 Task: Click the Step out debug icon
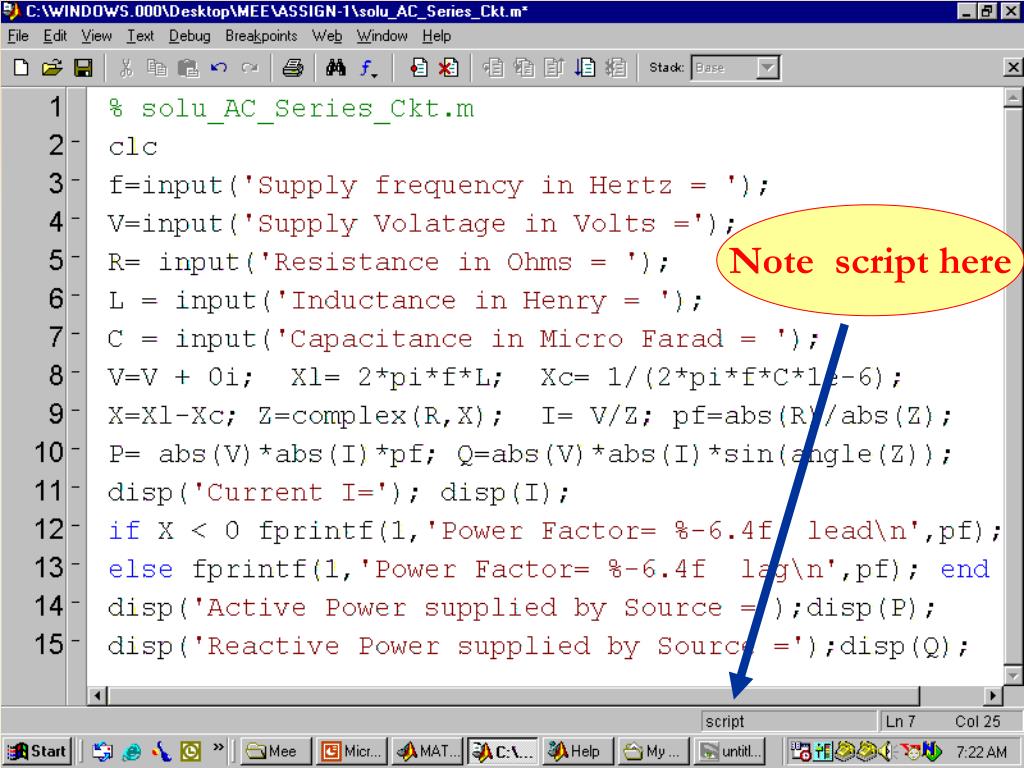click(x=554, y=67)
